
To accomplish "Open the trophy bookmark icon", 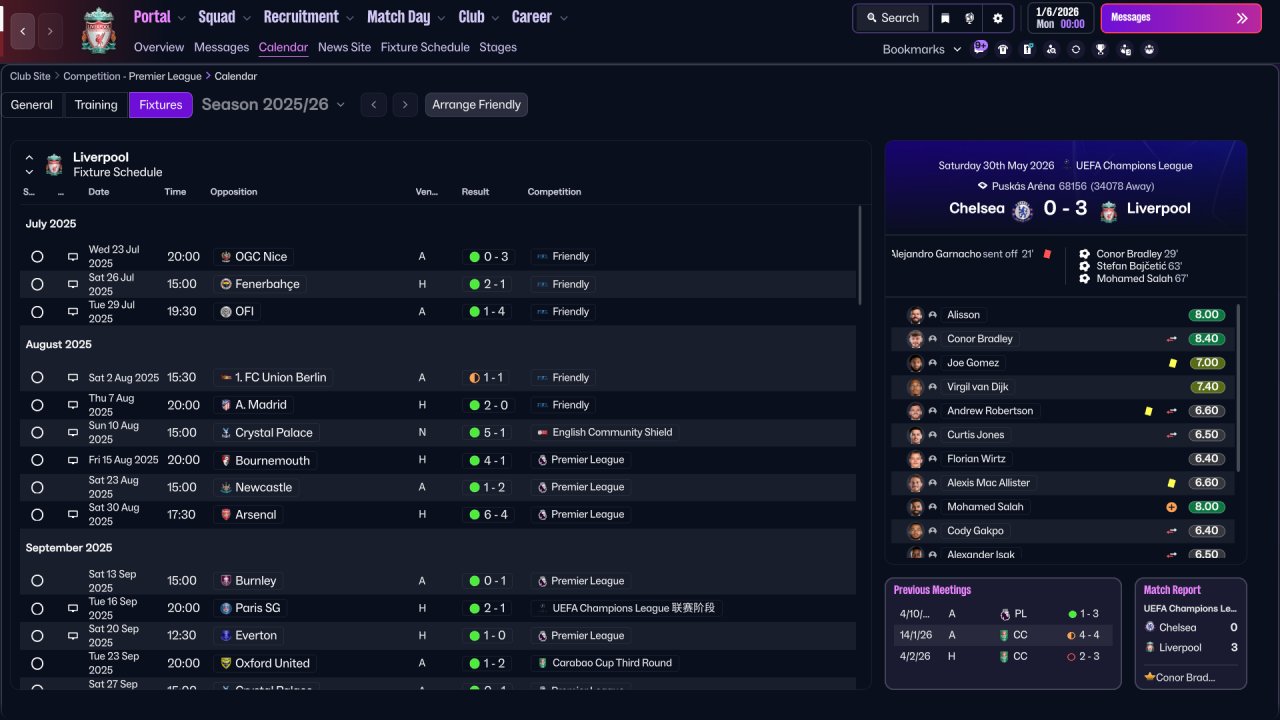I will pyautogui.click(x=1100, y=49).
